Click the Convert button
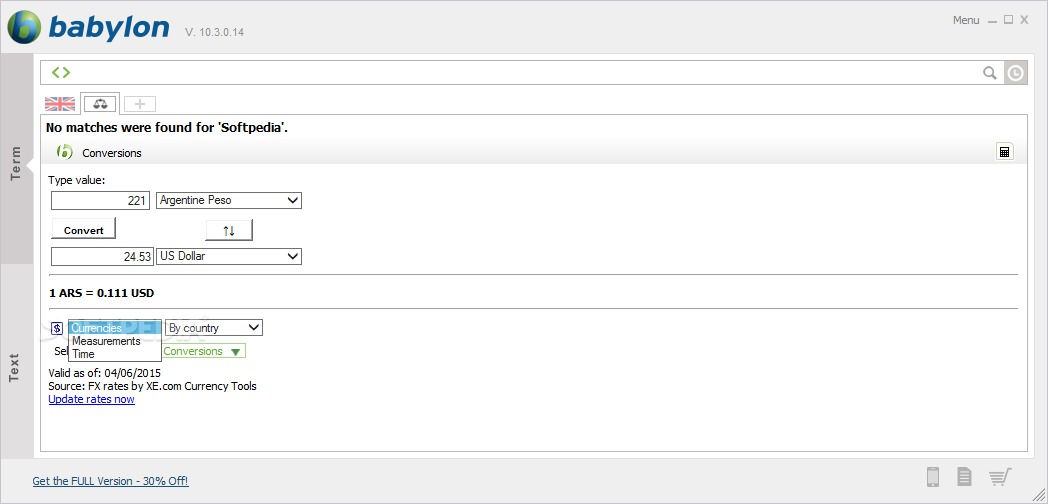 tap(84, 229)
